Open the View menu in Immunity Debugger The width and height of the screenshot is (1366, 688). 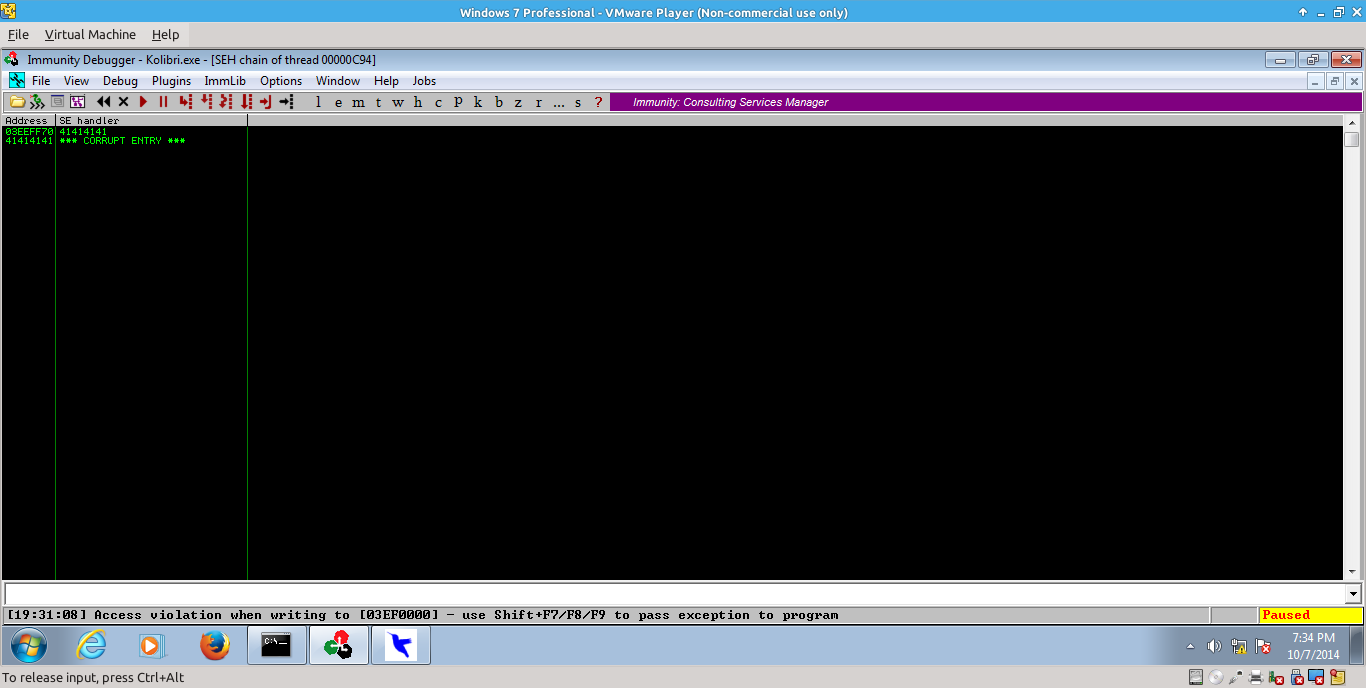tap(76, 81)
